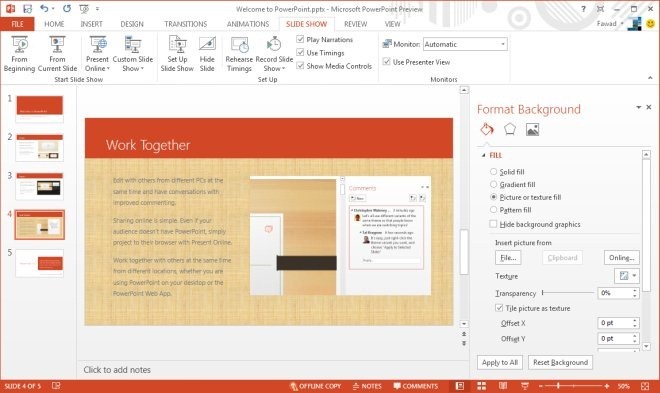Toggle the Notes pane from status bar
This screenshot has height=393, width=660.
click(367, 386)
